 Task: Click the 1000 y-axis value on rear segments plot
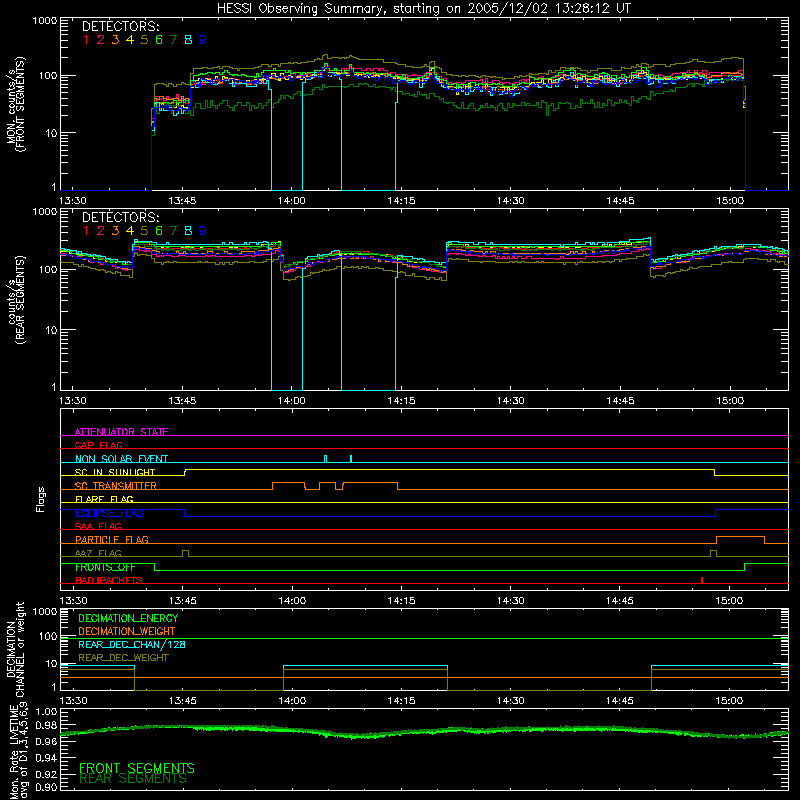pyautogui.click(x=45, y=212)
